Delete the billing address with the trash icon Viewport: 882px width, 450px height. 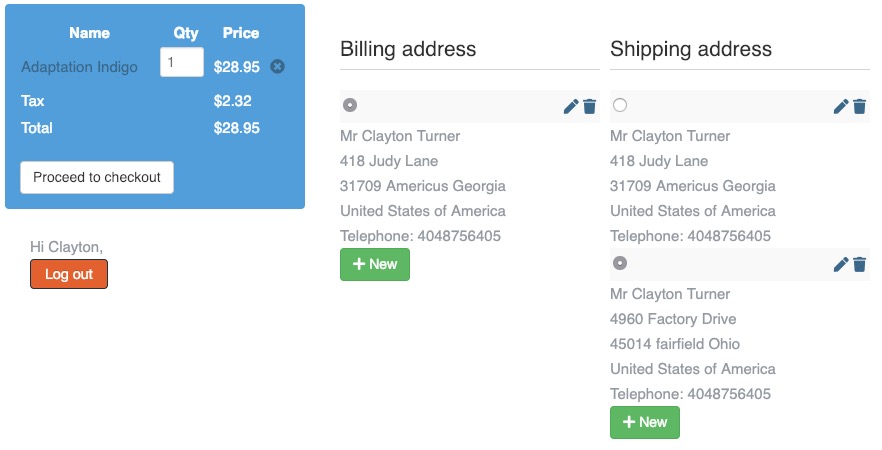590,106
